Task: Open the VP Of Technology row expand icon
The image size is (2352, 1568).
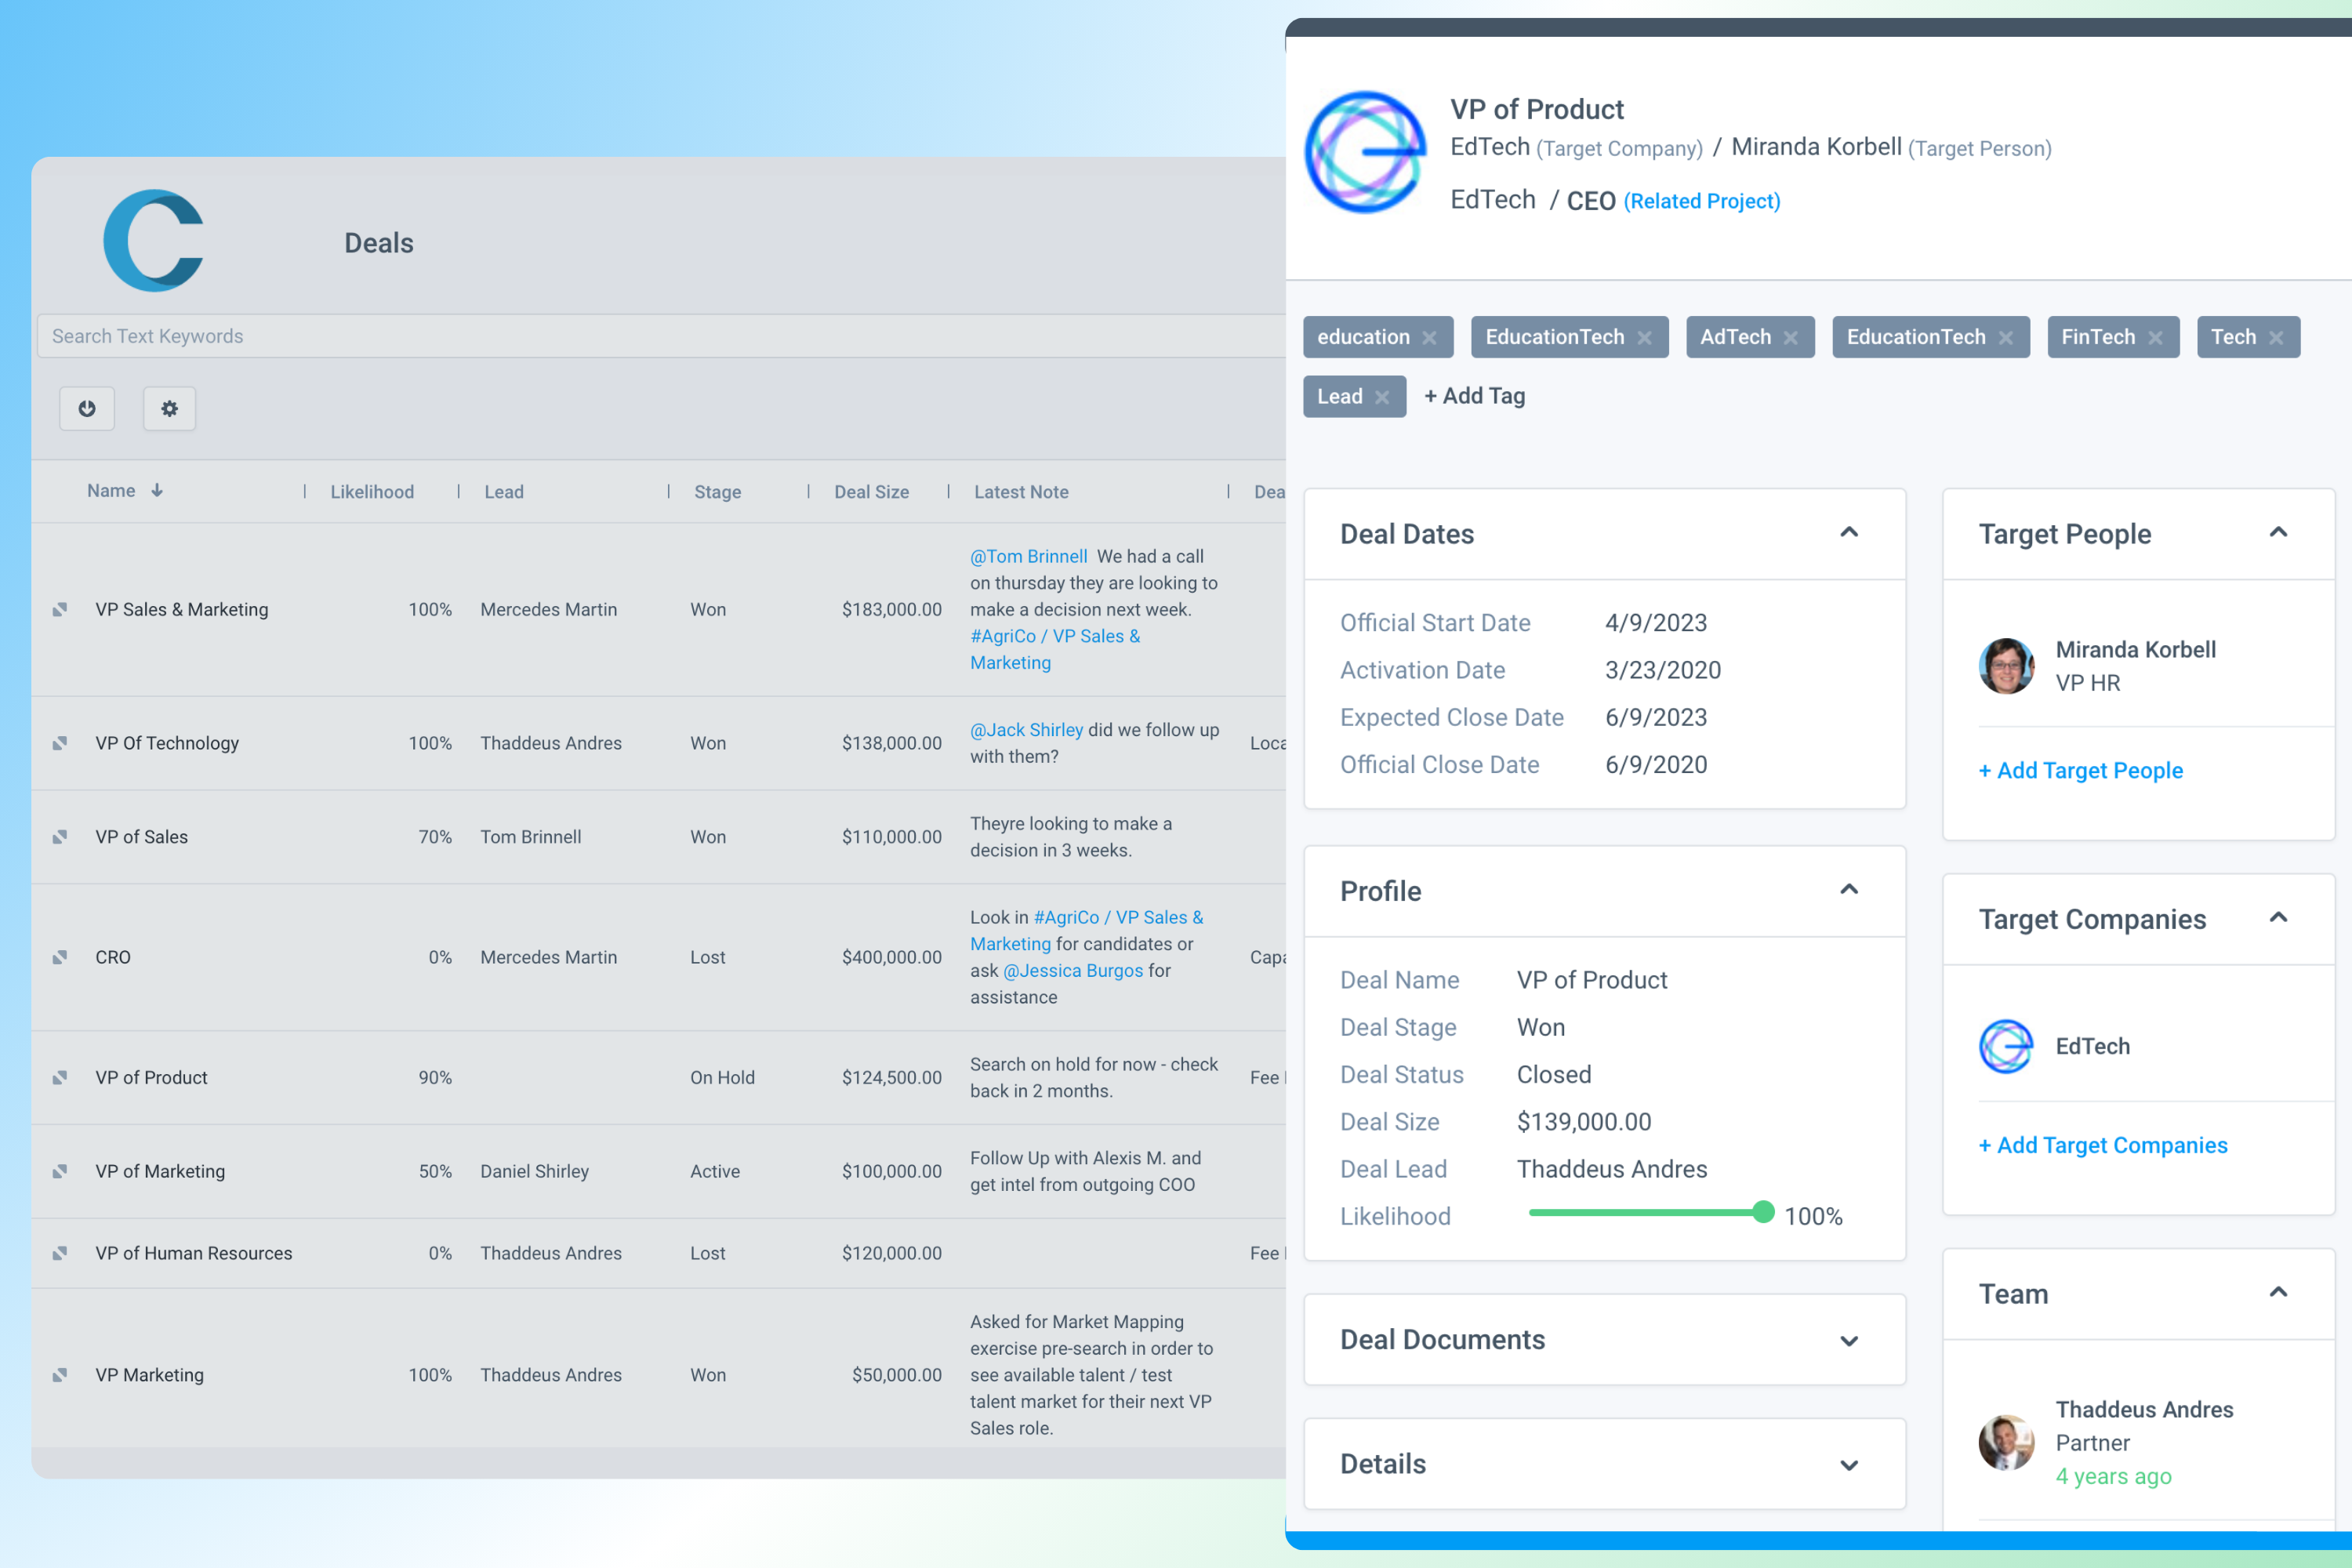Action: tap(60, 743)
